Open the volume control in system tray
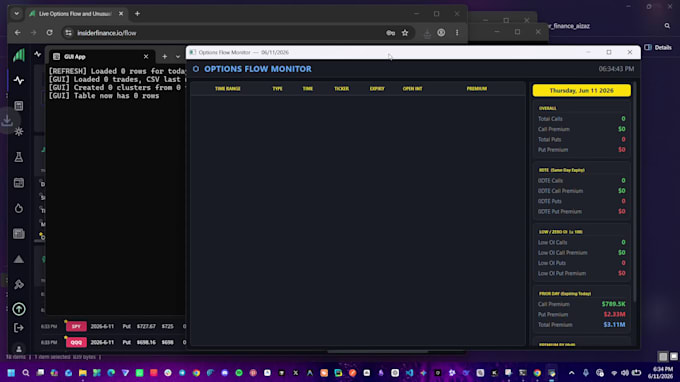 tap(625, 373)
